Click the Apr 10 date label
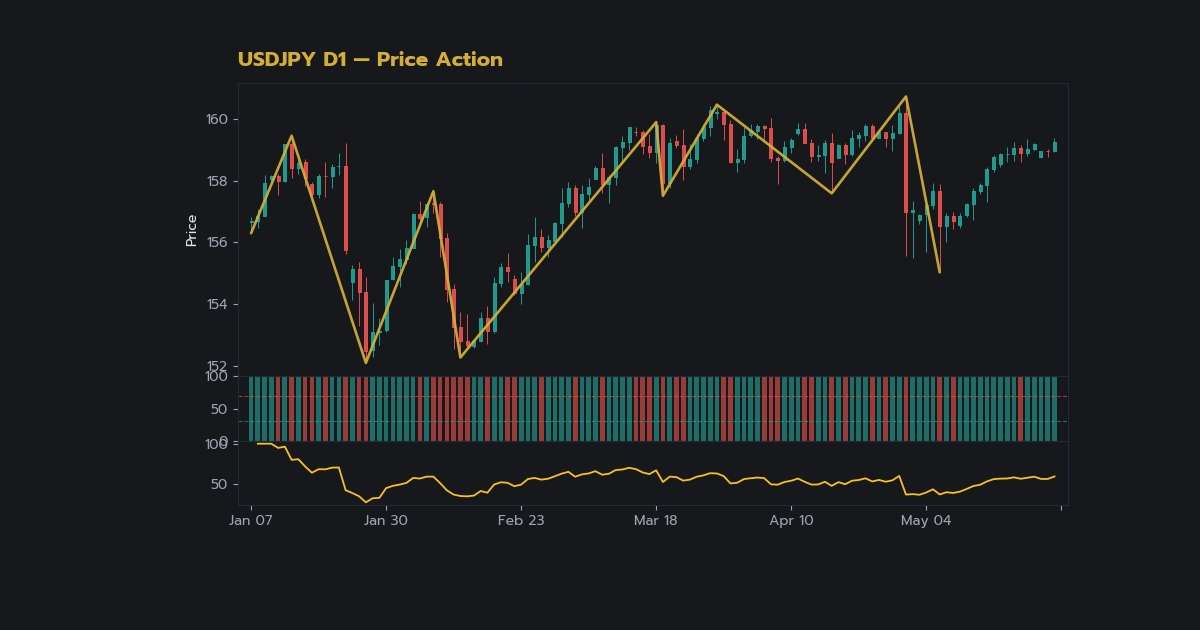The image size is (1200, 630). pyautogui.click(x=792, y=520)
